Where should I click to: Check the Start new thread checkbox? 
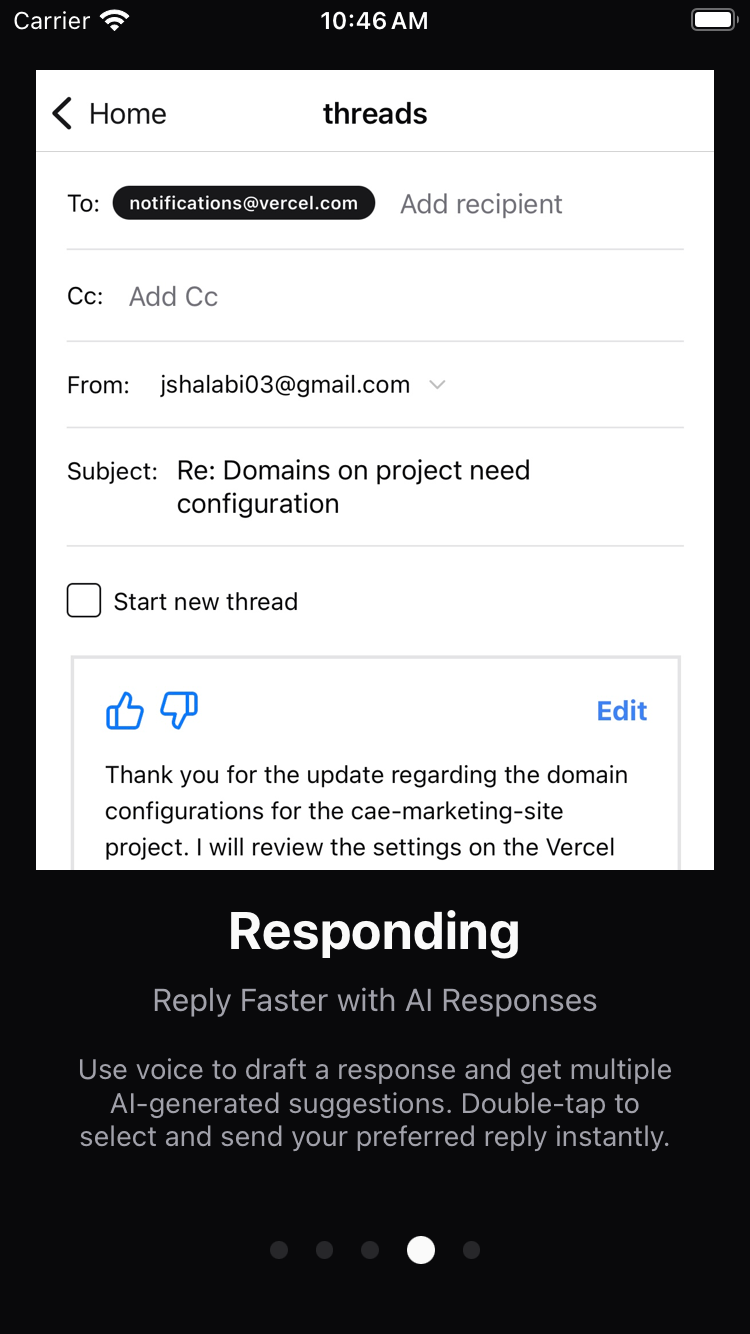pos(84,601)
